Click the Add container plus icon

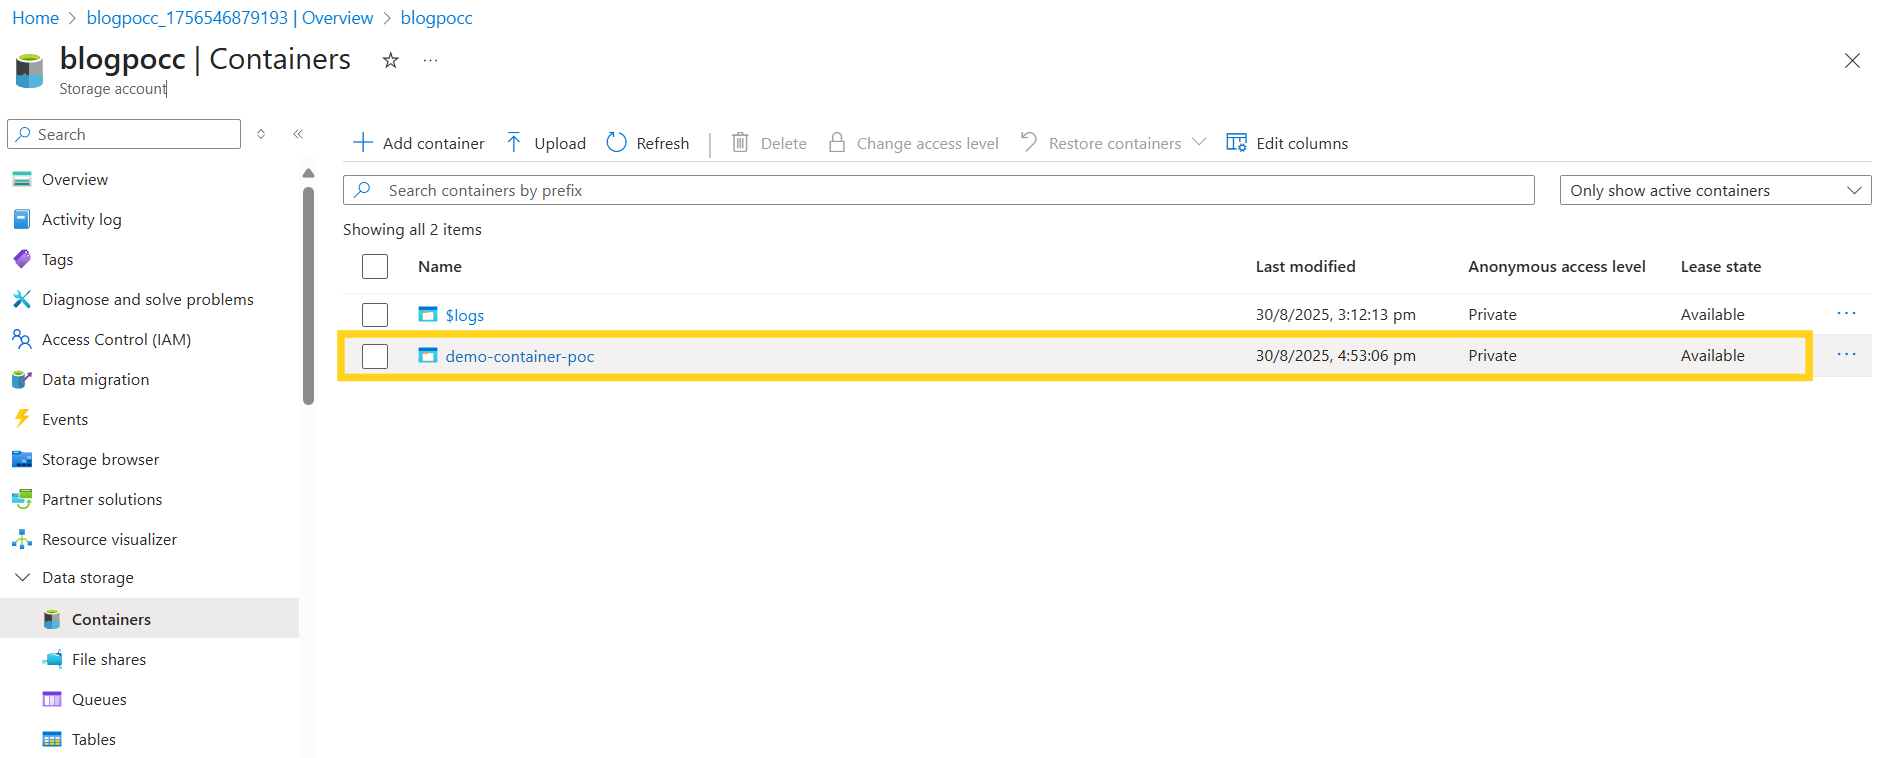pyautogui.click(x=363, y=143)
